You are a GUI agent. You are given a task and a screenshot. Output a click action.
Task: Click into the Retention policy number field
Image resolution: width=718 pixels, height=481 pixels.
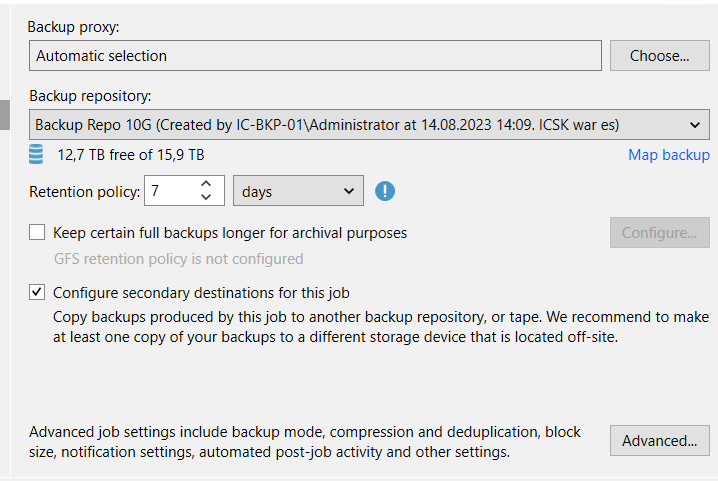click(168, 191)
